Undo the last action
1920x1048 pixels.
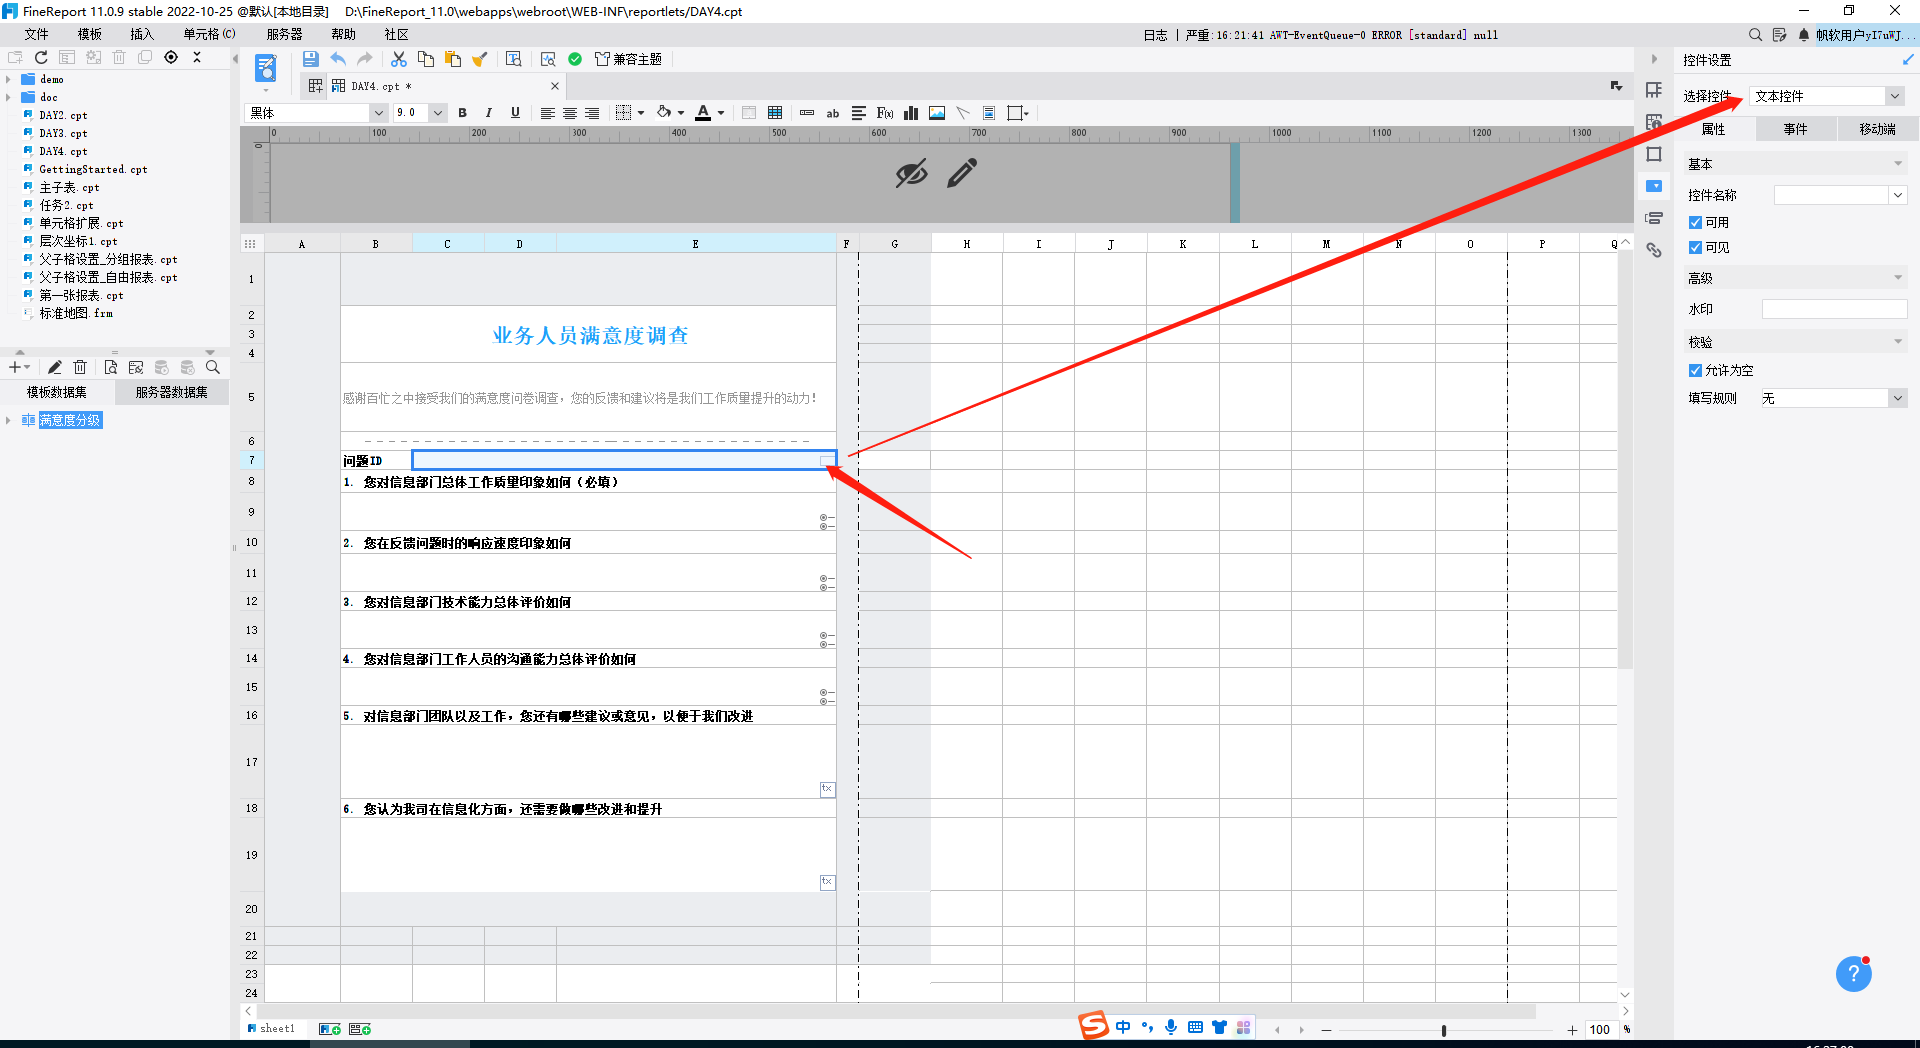click(x=338, y=59)
